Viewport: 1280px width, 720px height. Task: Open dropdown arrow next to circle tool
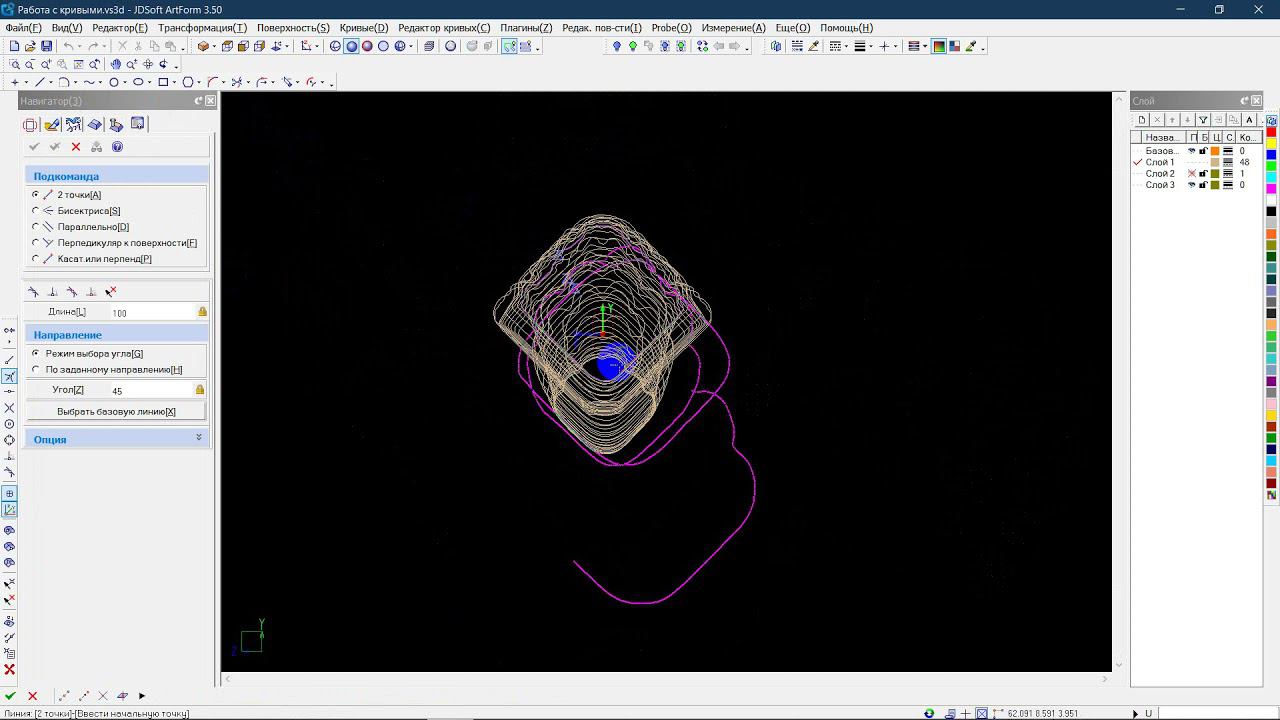tap(125, 83)
